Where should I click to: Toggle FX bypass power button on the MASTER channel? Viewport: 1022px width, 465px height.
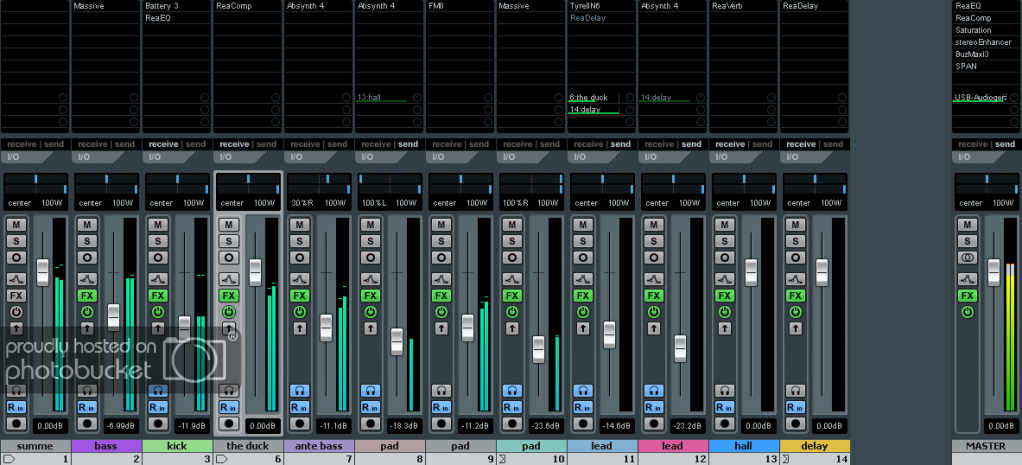click(968, 312)
